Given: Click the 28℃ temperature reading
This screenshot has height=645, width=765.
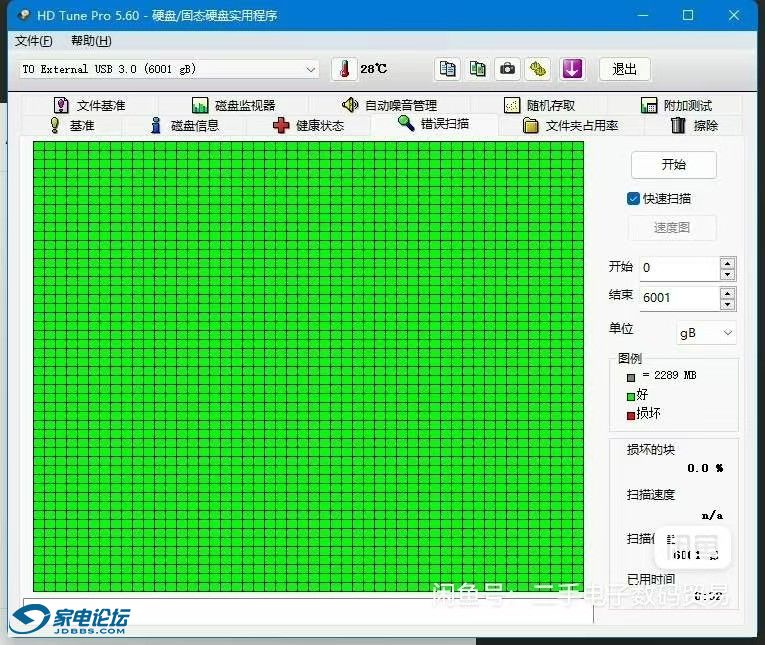Looking at the screenshot, I should 374,69.
